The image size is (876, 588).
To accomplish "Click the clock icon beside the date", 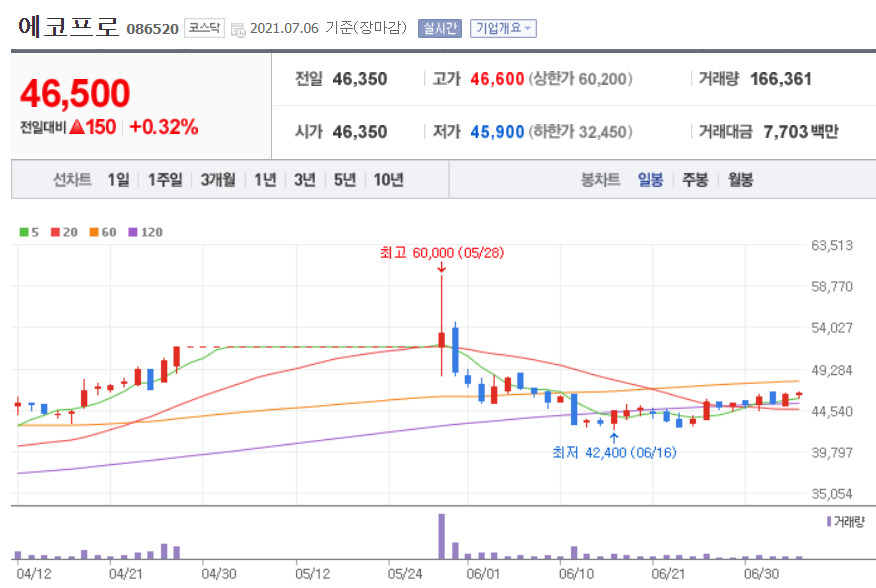I will (x=238, y=30).
